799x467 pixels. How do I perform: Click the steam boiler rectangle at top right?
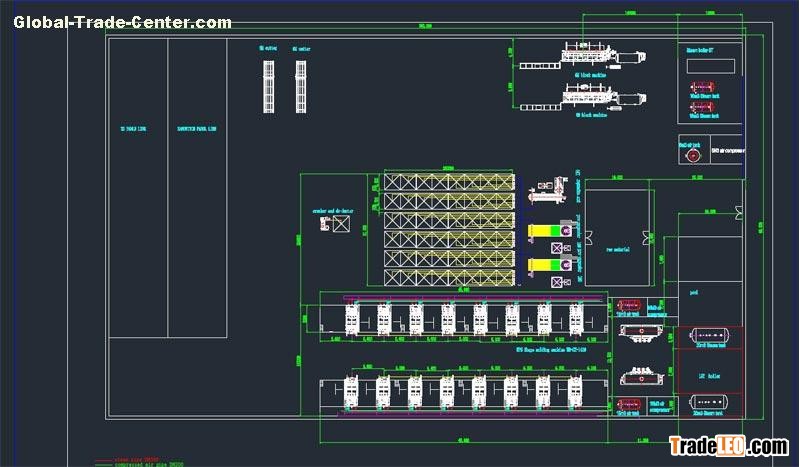tap(711, 66)
